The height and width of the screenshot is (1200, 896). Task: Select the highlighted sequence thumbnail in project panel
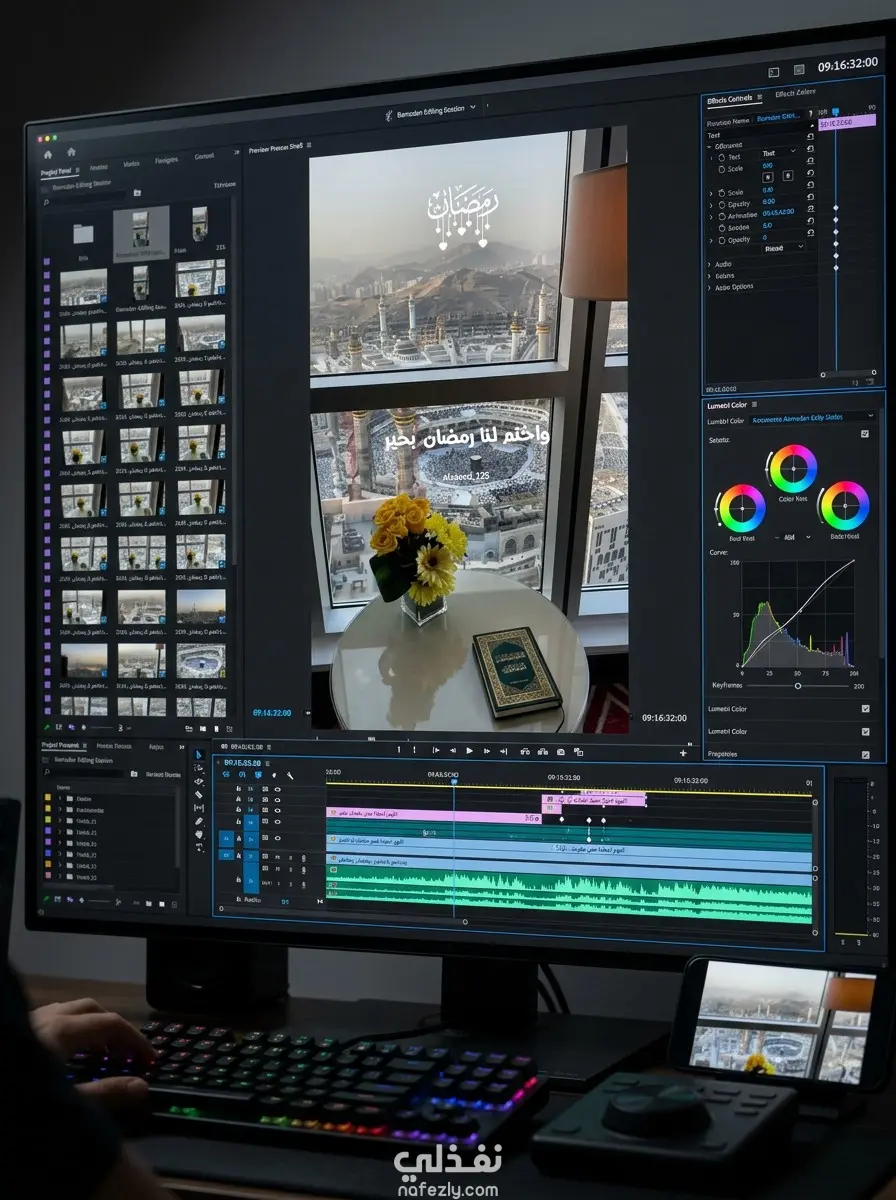[141, 232]
